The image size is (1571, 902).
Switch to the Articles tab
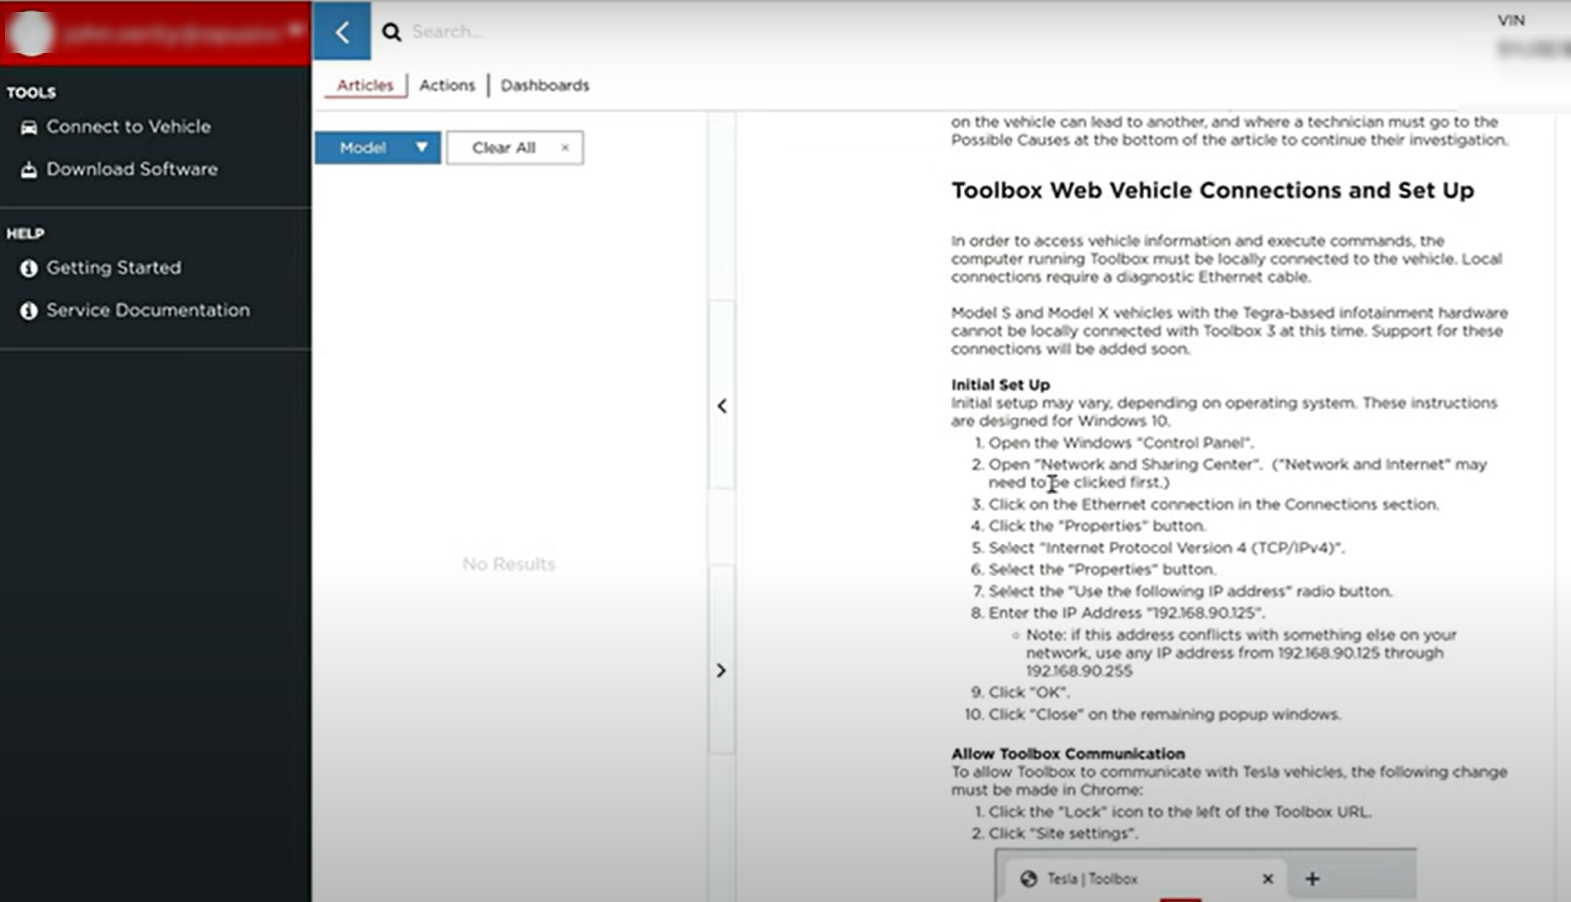(365, 85)
